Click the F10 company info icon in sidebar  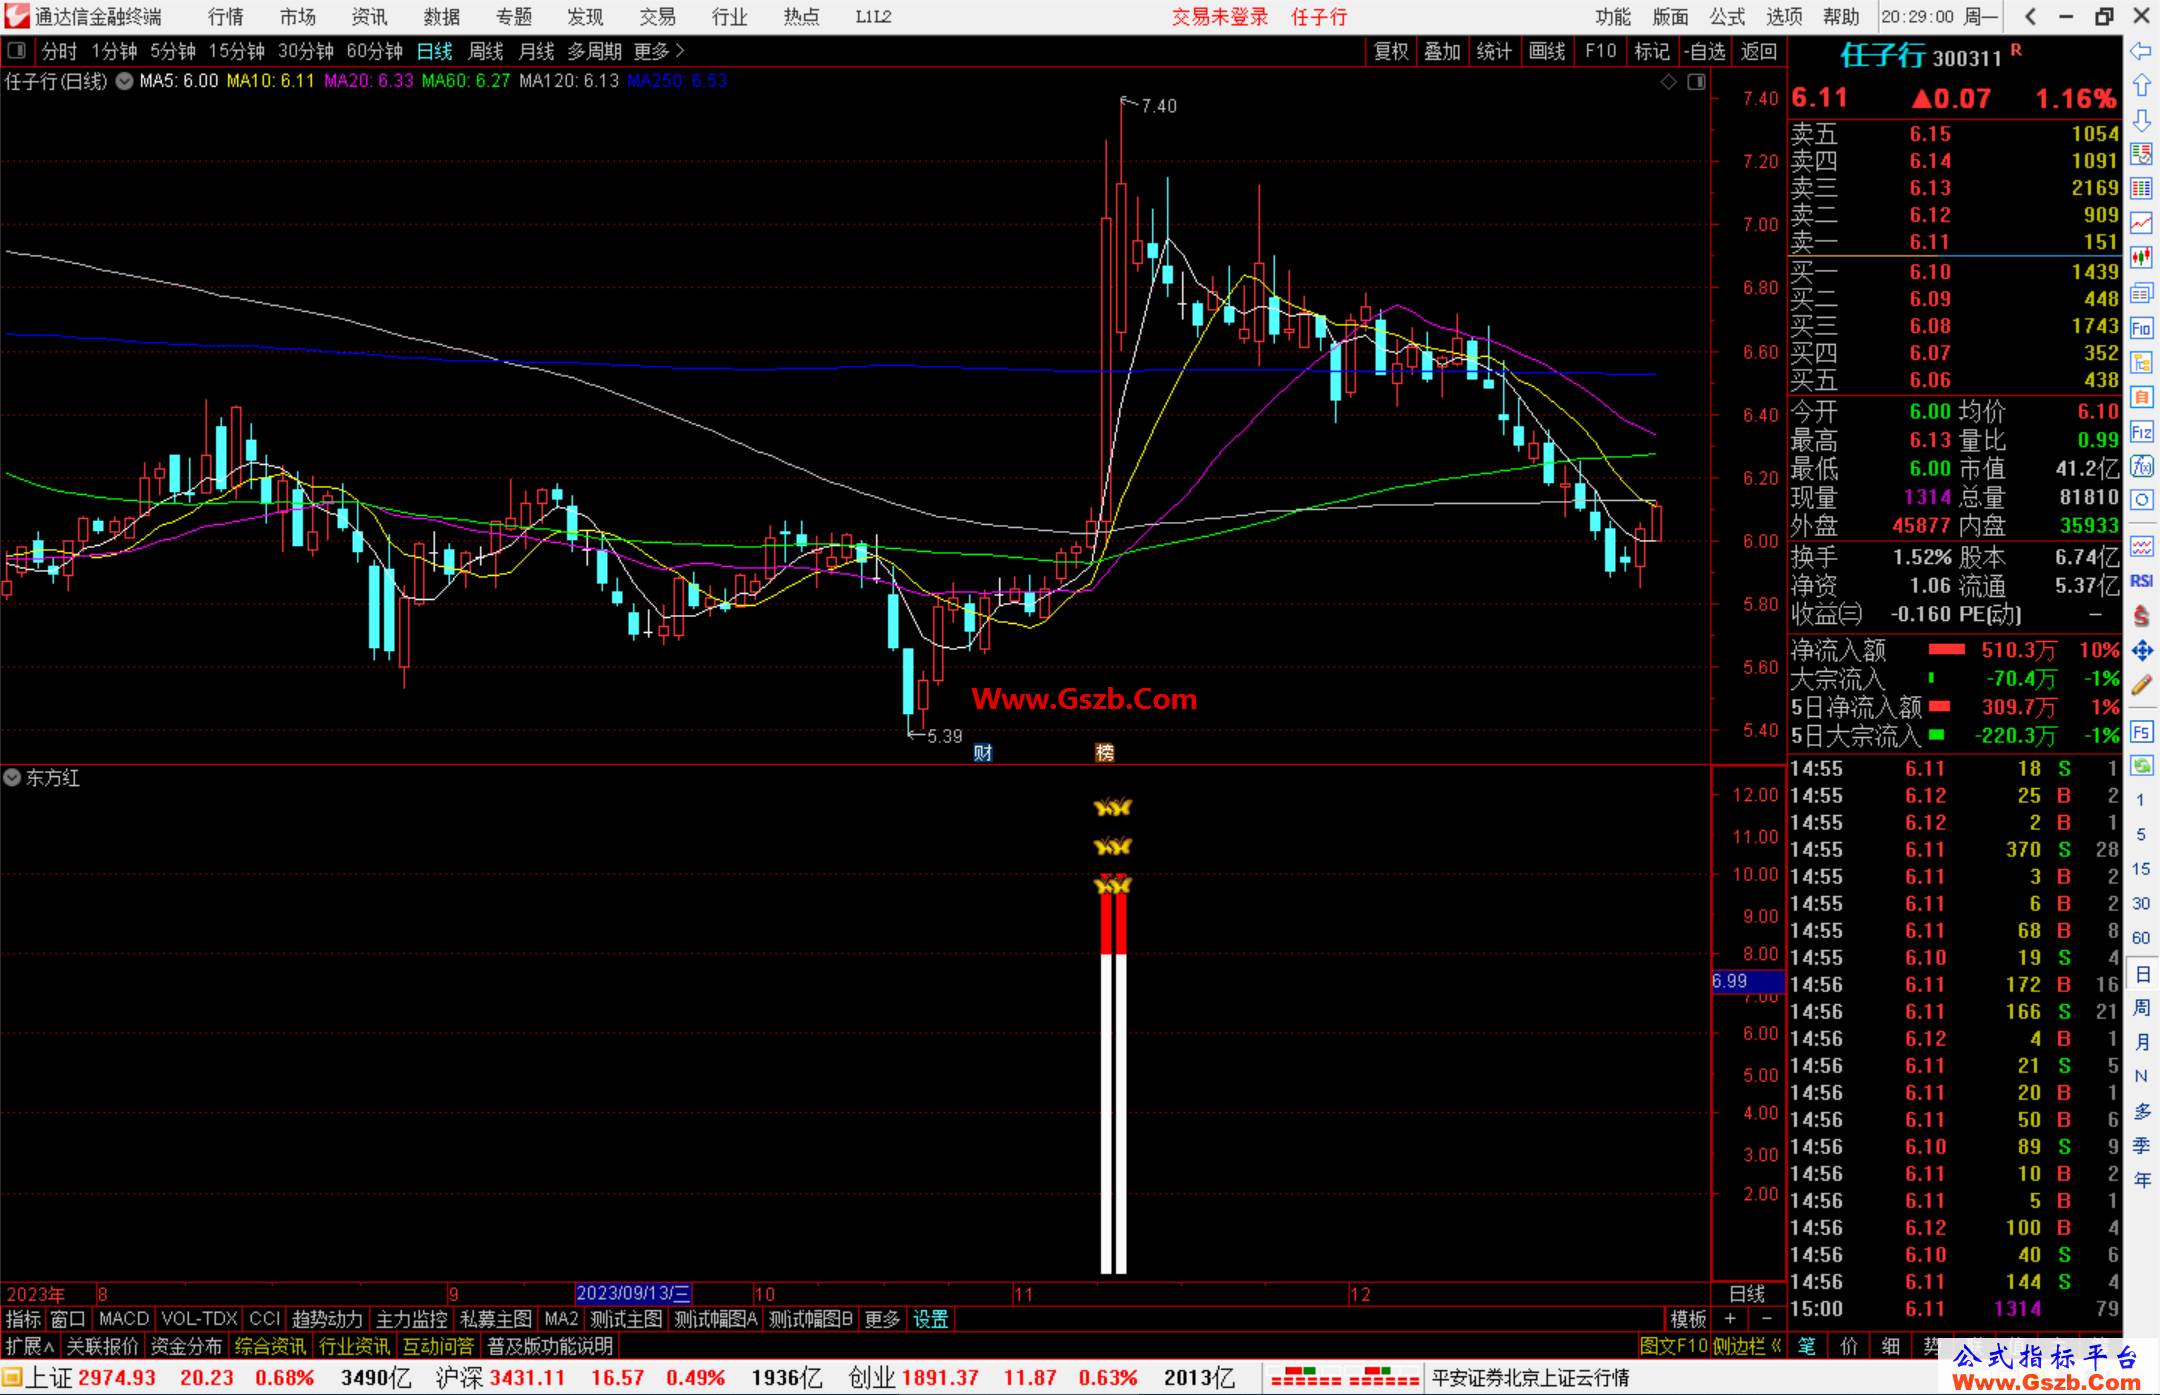click(2141, 328)
